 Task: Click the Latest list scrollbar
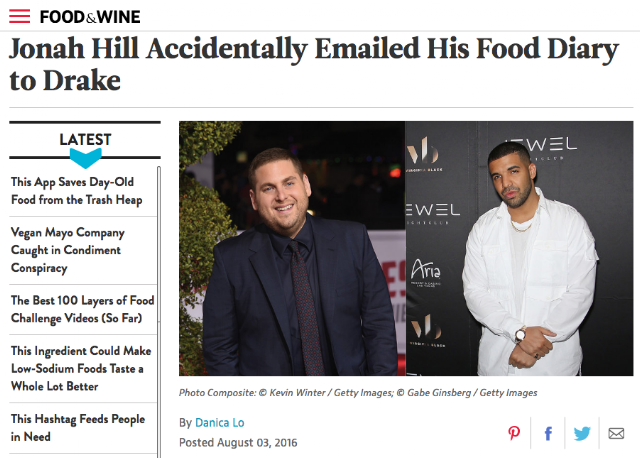point(159,312)
